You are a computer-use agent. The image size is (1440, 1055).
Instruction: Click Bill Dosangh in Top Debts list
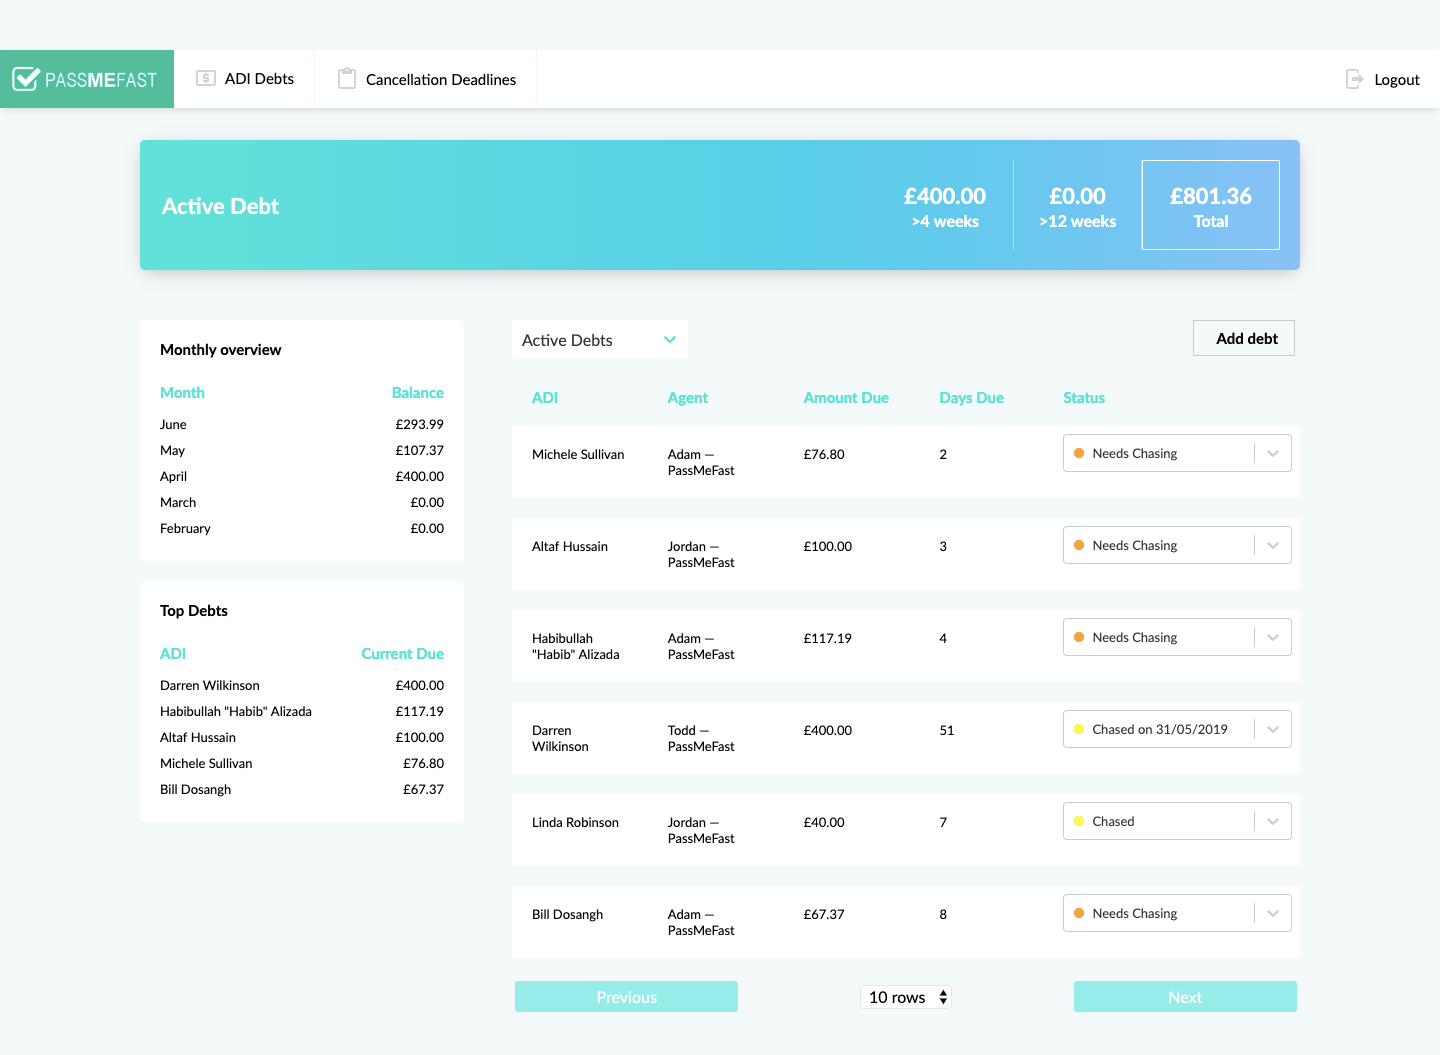pos(196,789)
